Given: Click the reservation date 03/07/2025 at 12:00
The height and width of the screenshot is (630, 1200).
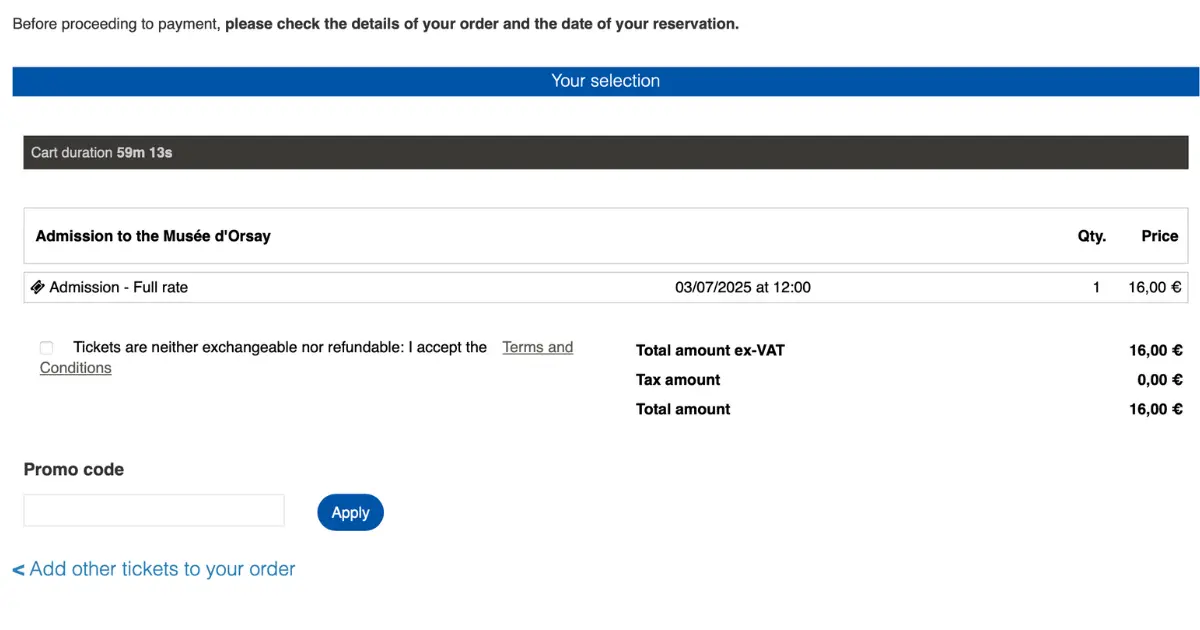Looking at the screenshot, I should point(743,287).
